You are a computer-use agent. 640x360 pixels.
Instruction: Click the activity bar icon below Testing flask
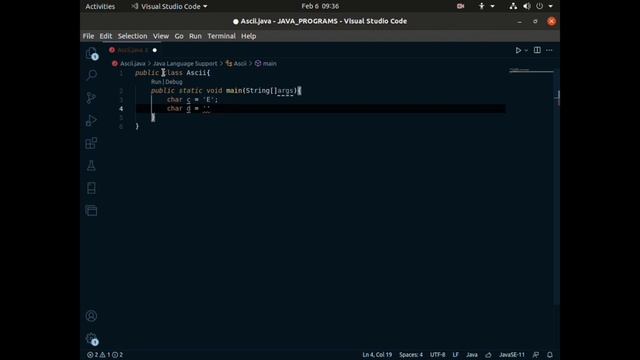click(91, 188)
